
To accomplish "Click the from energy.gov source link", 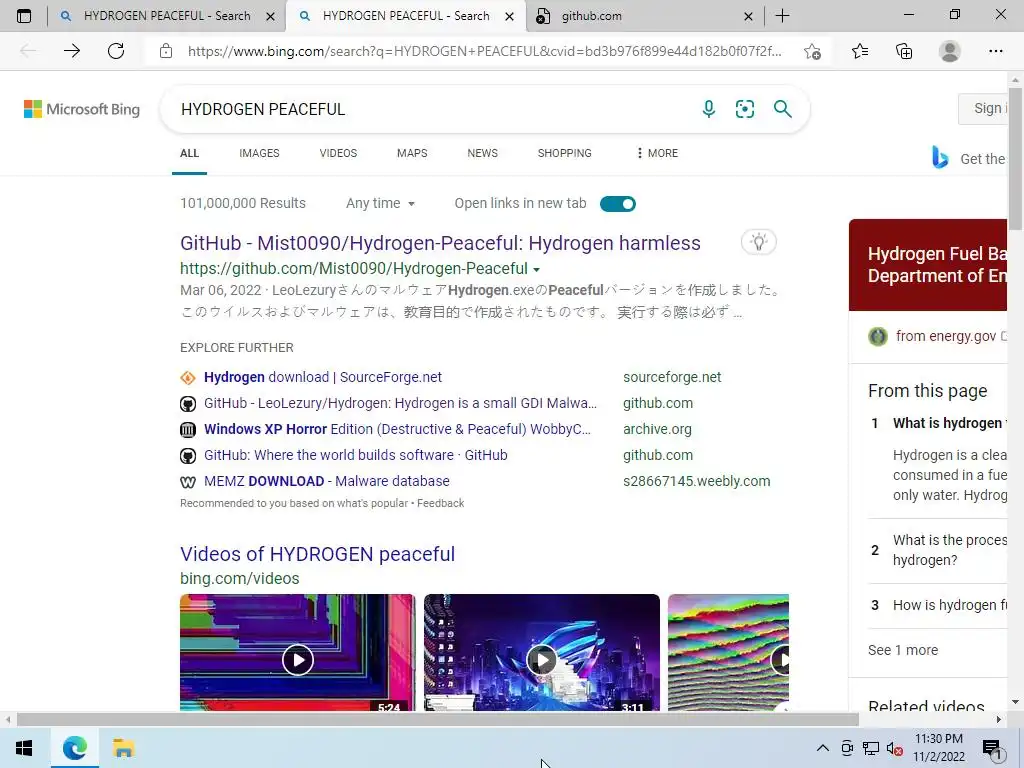I will (946, 336).
